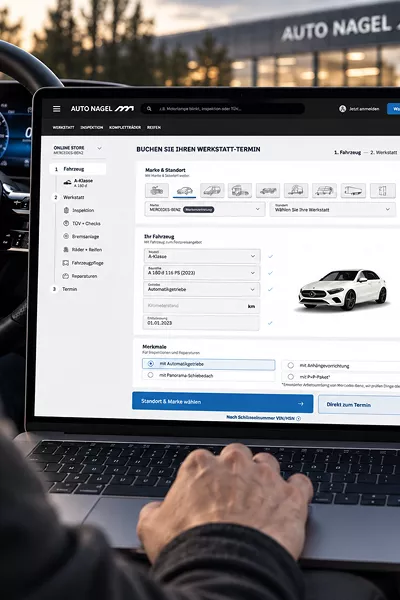Select 'Reparaturen' in the sidebar
The height and width of the screenshot is (600, 400).
pyautogui.click(x=84, y=276)
